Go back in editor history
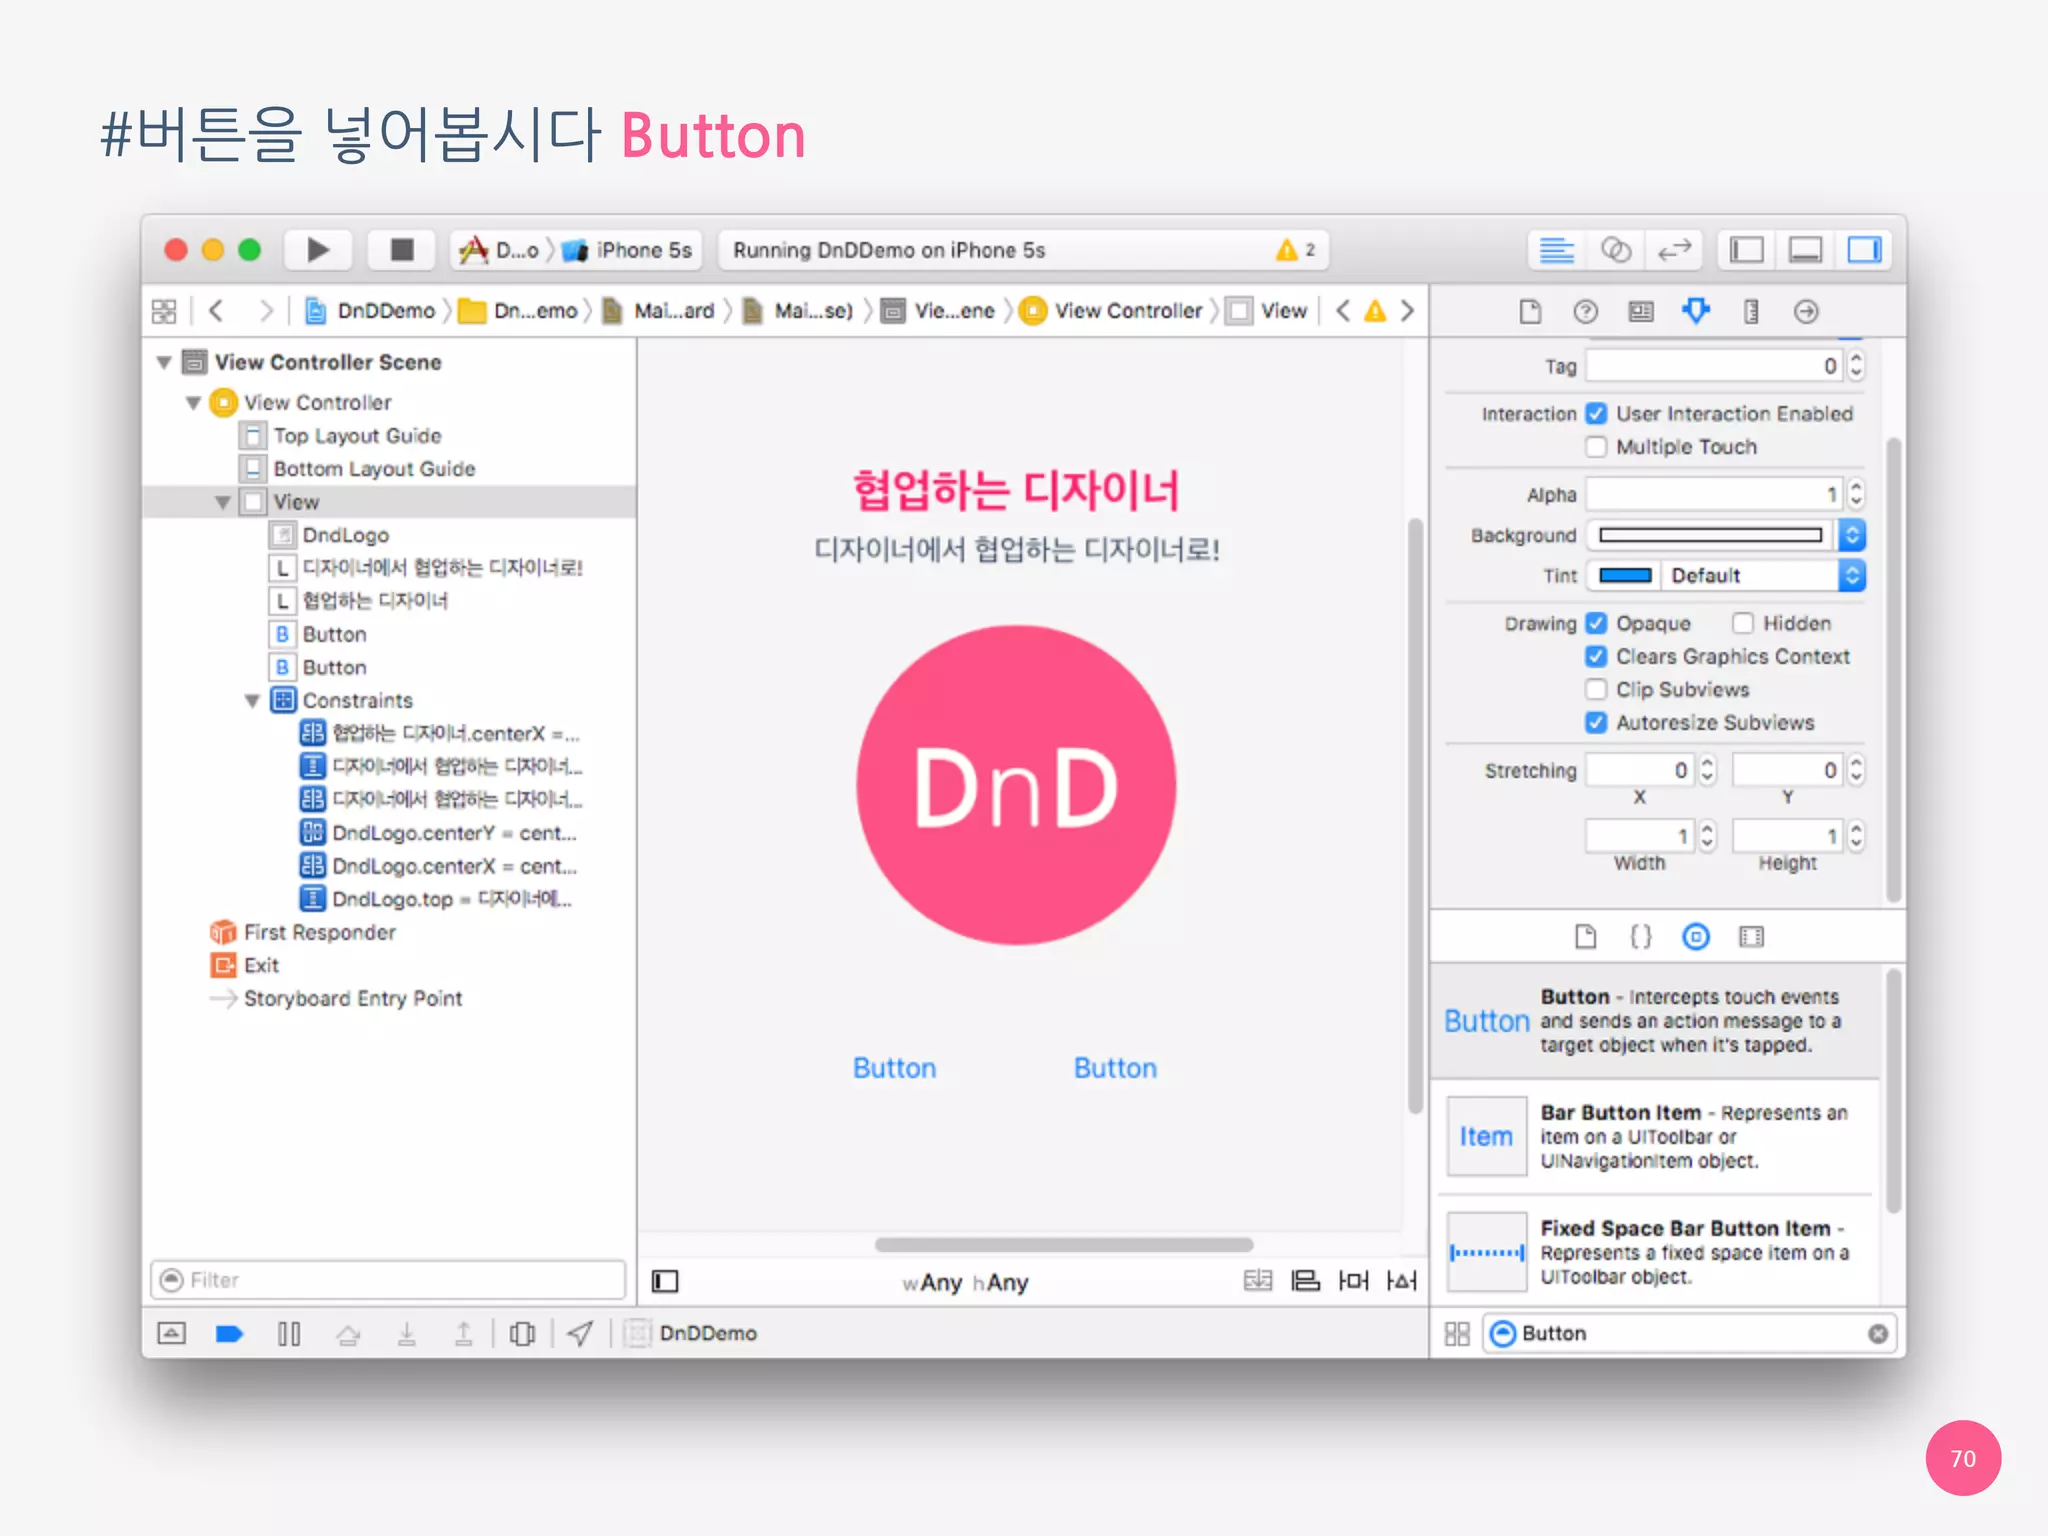 [x=216, y=311]
